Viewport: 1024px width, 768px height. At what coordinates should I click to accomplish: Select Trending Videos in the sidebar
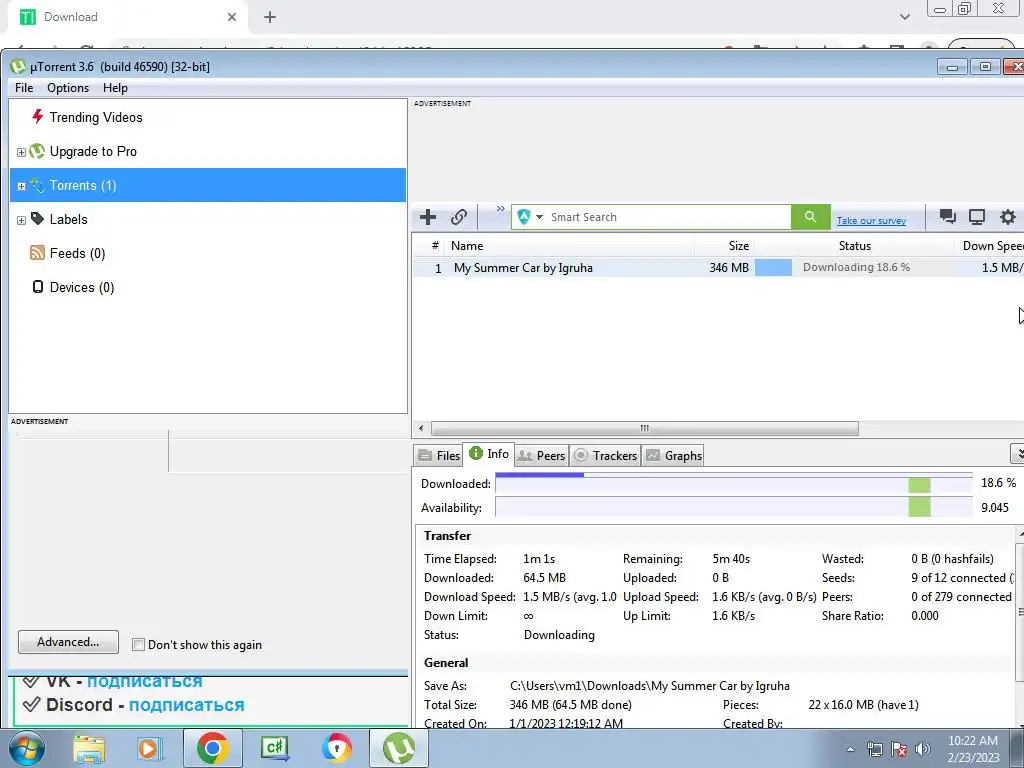coord(95,118)
